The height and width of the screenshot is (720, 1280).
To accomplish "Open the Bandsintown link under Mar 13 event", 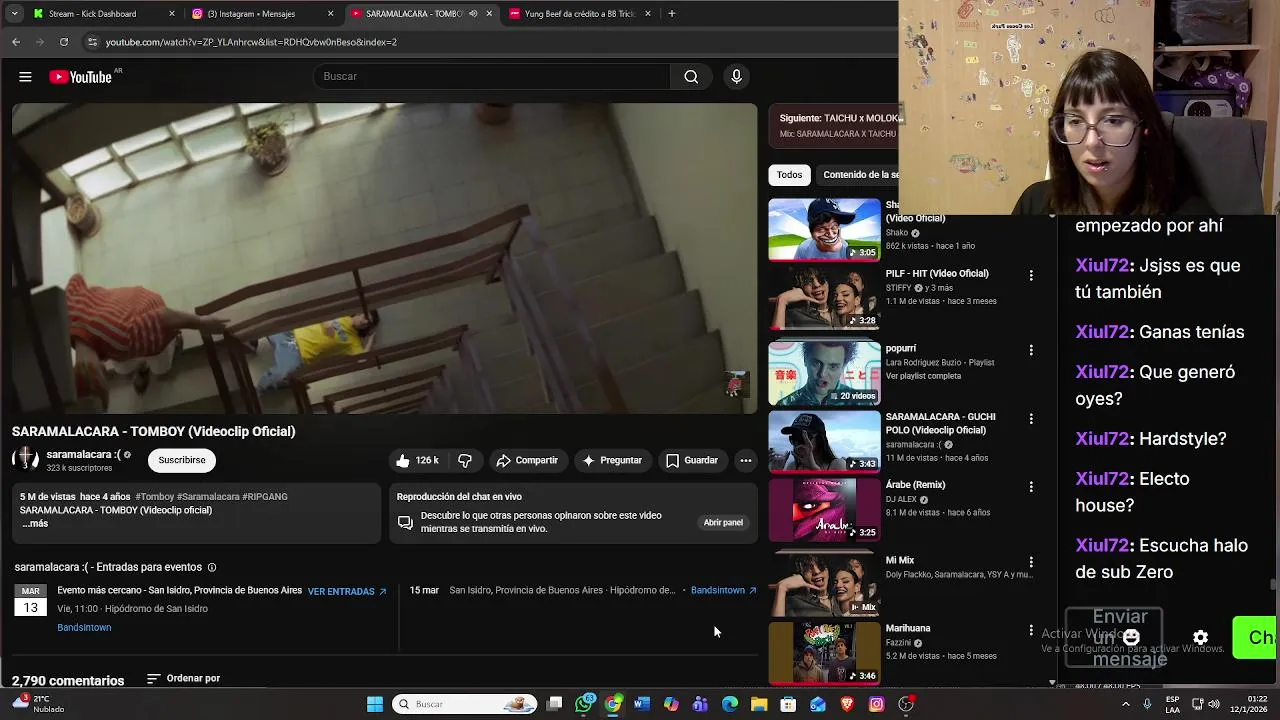I will pyautogui.click(x=84, y=628).
